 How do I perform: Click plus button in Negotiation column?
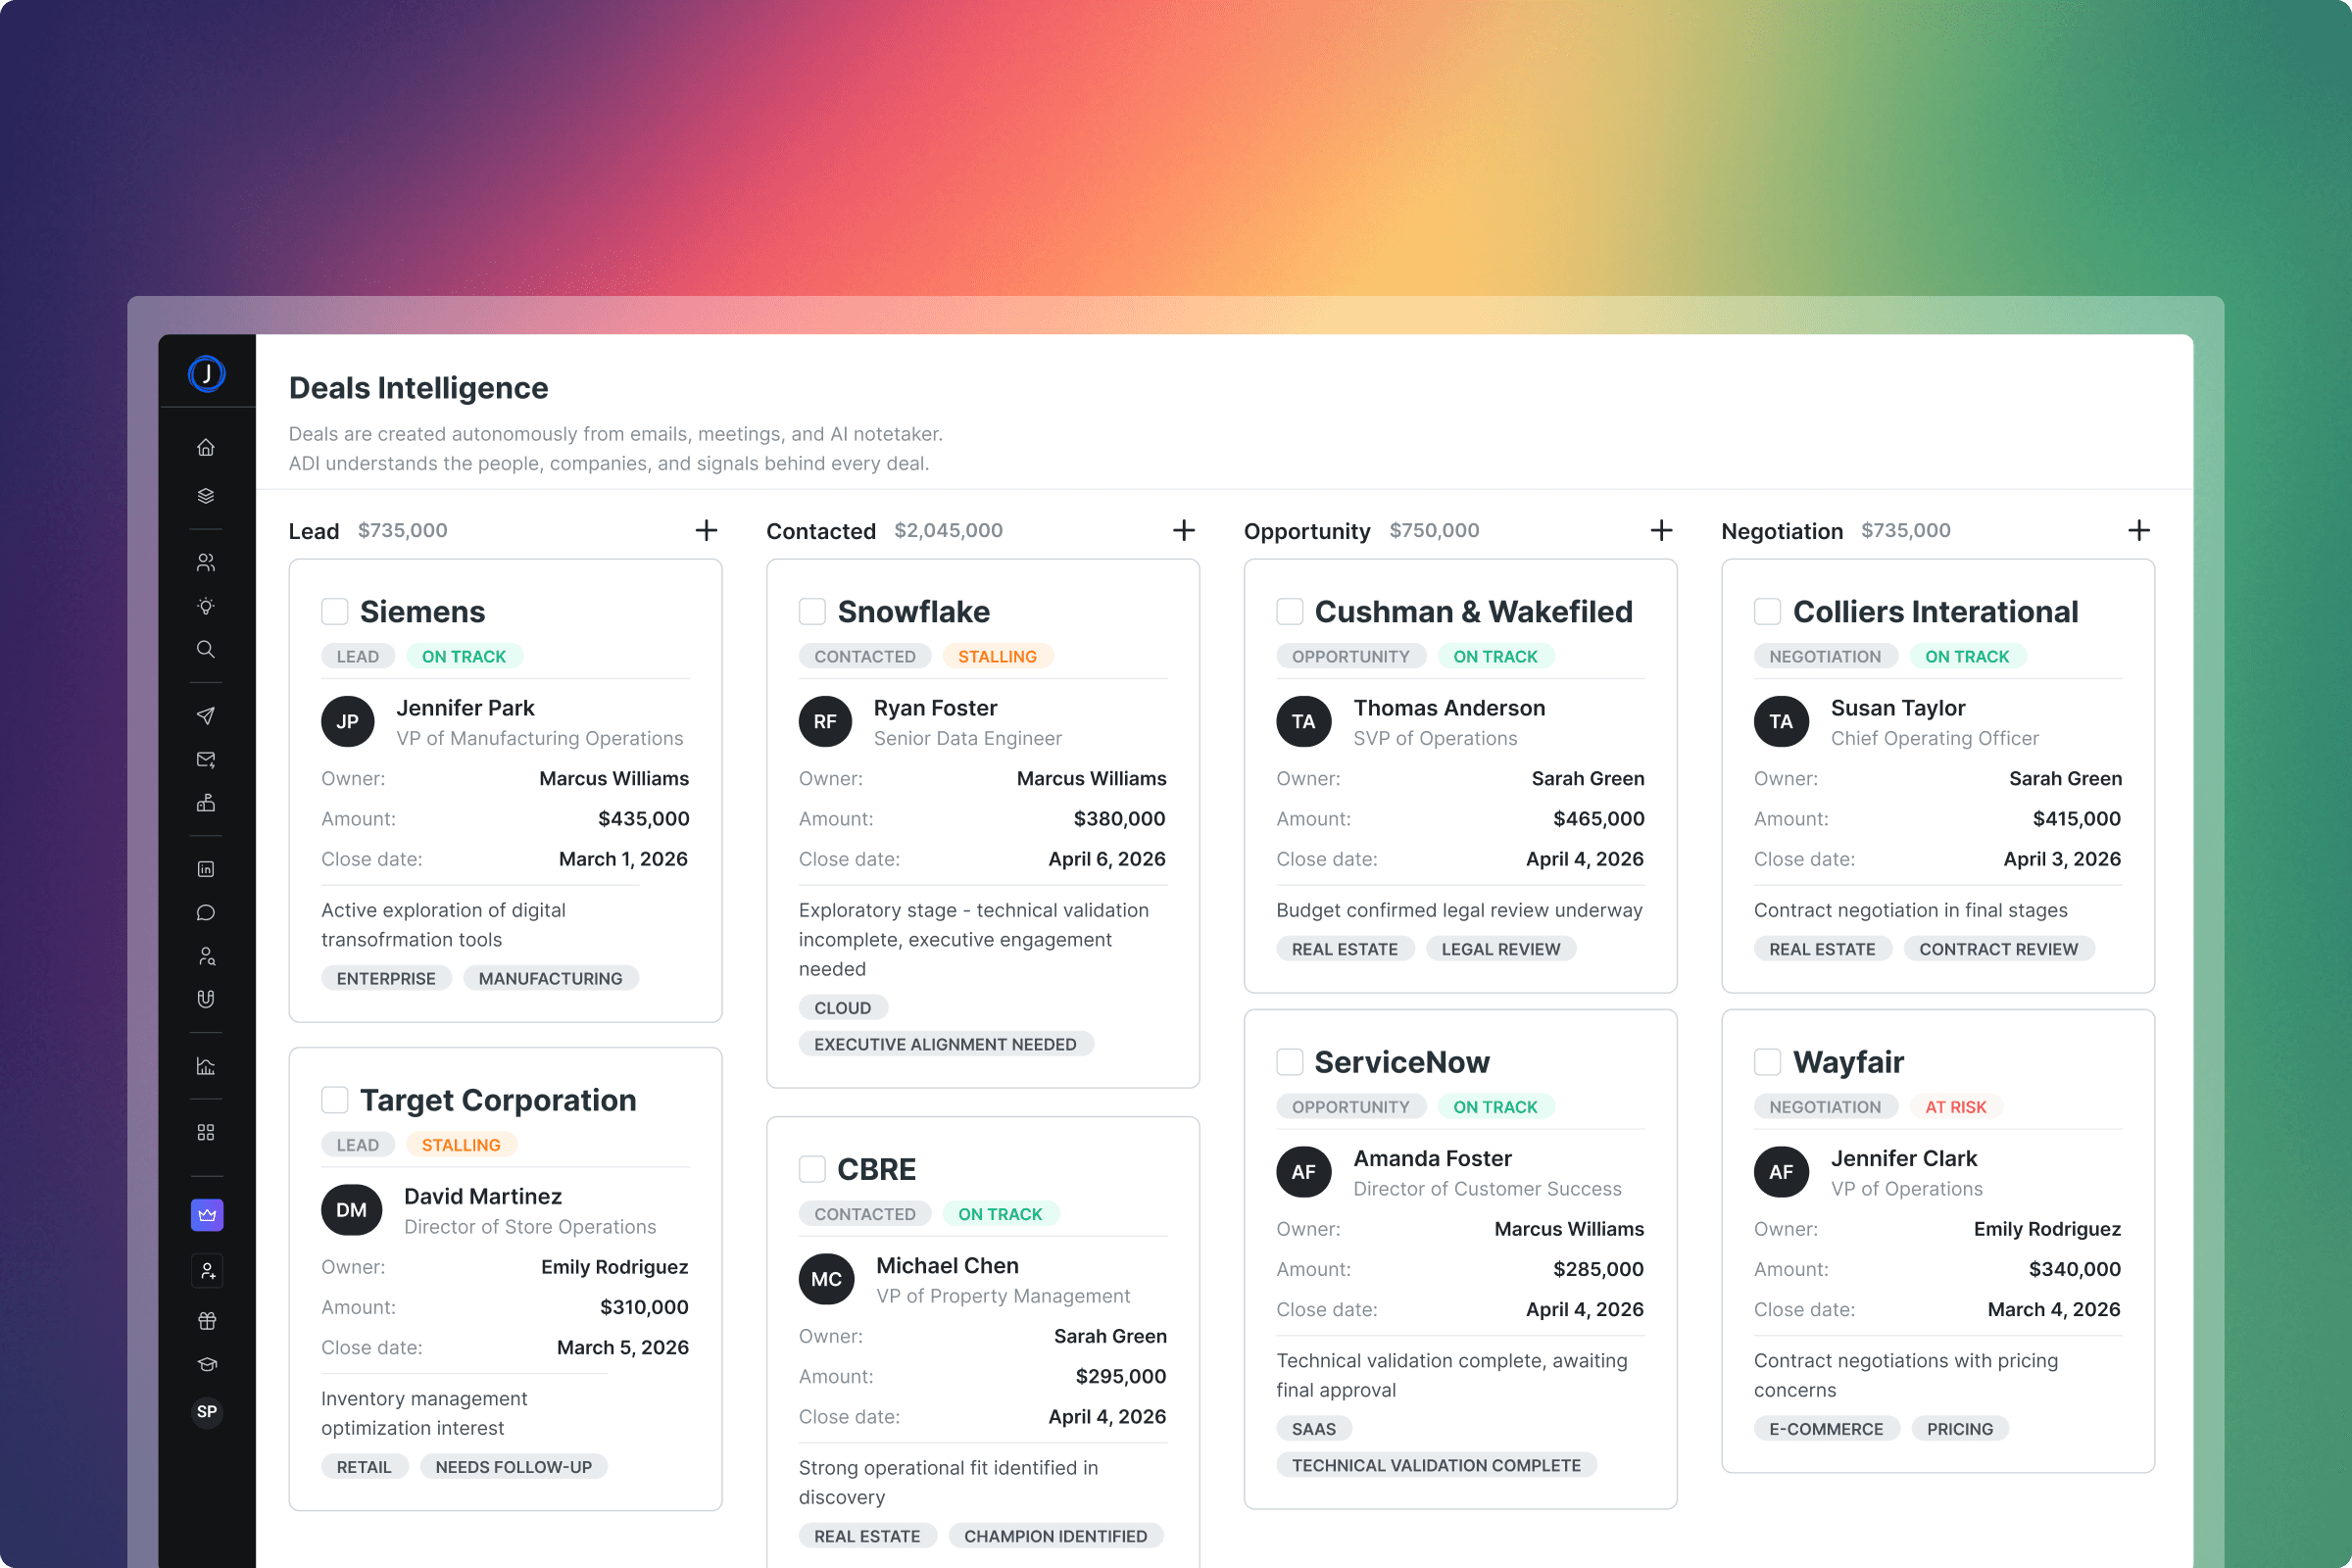click(2138, 530)
